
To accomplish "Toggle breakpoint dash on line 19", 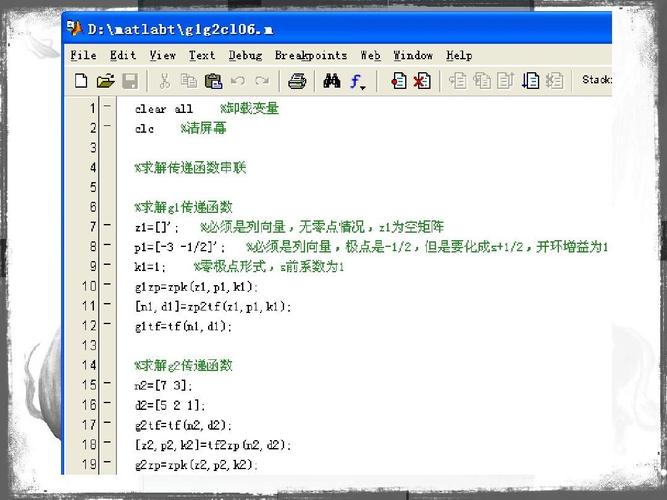I will 107,462.
